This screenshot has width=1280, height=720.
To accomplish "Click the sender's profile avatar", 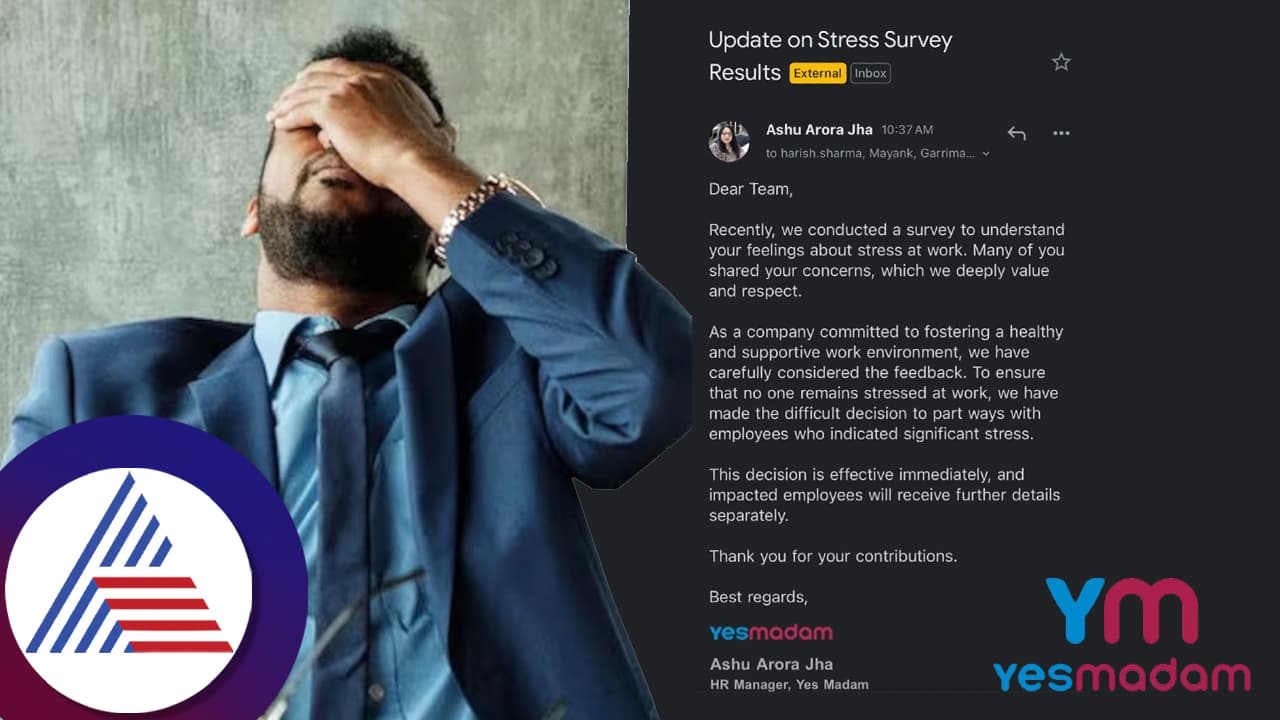I will (729, 141).
